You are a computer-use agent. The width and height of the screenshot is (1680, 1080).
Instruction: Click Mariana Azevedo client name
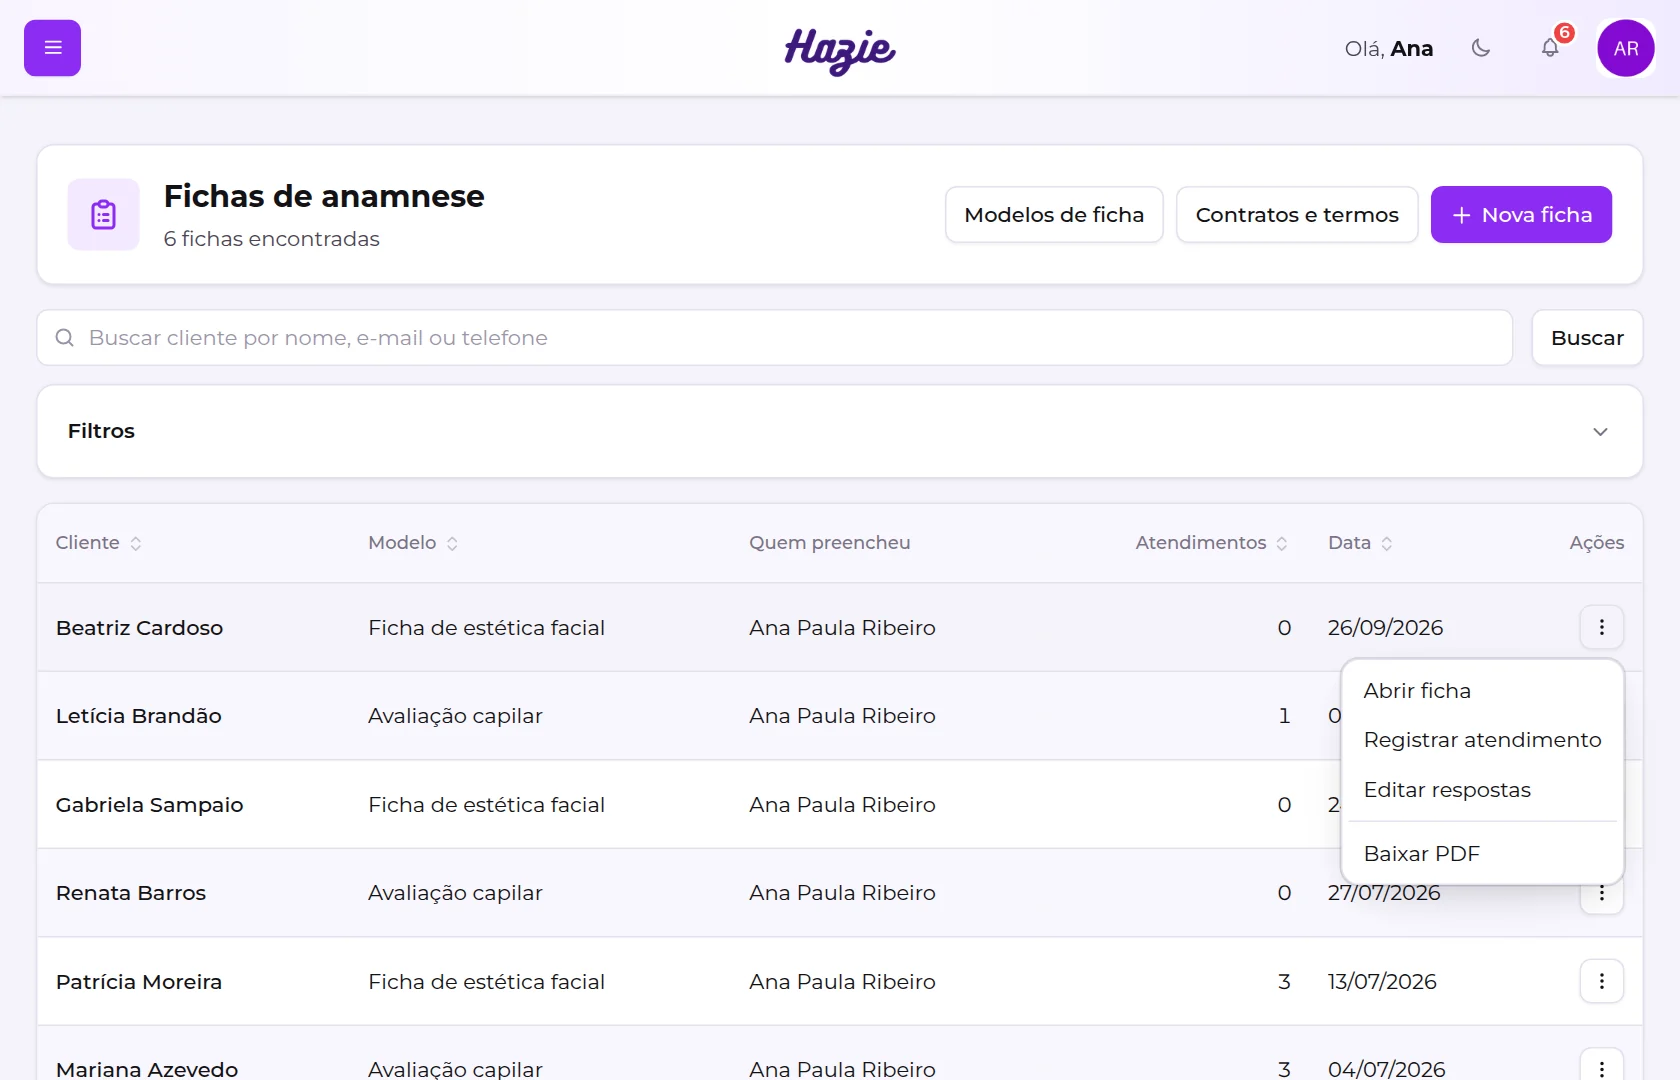147,1069
